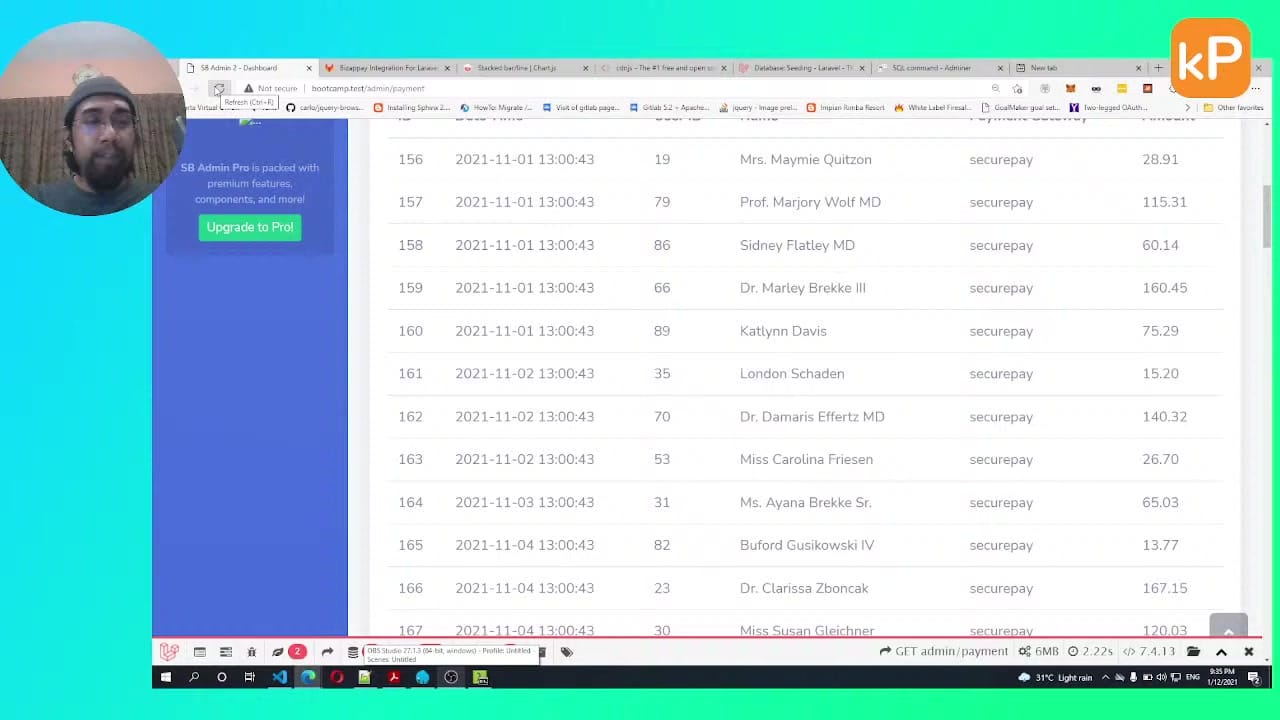The height and width of the screenshot is (720, 1280).
Task: Open Debugbar Timeline panel icon
Action: (226, 652)
